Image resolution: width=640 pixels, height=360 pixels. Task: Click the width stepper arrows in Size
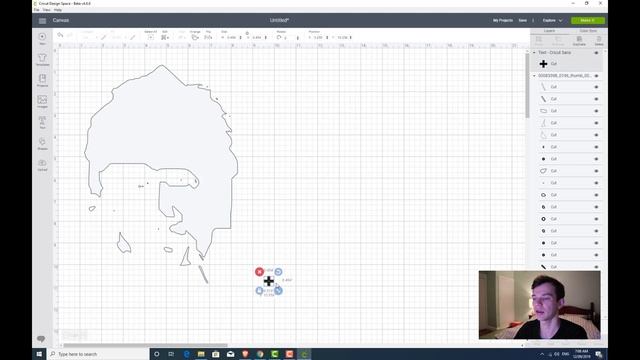(x=241, y=38)
